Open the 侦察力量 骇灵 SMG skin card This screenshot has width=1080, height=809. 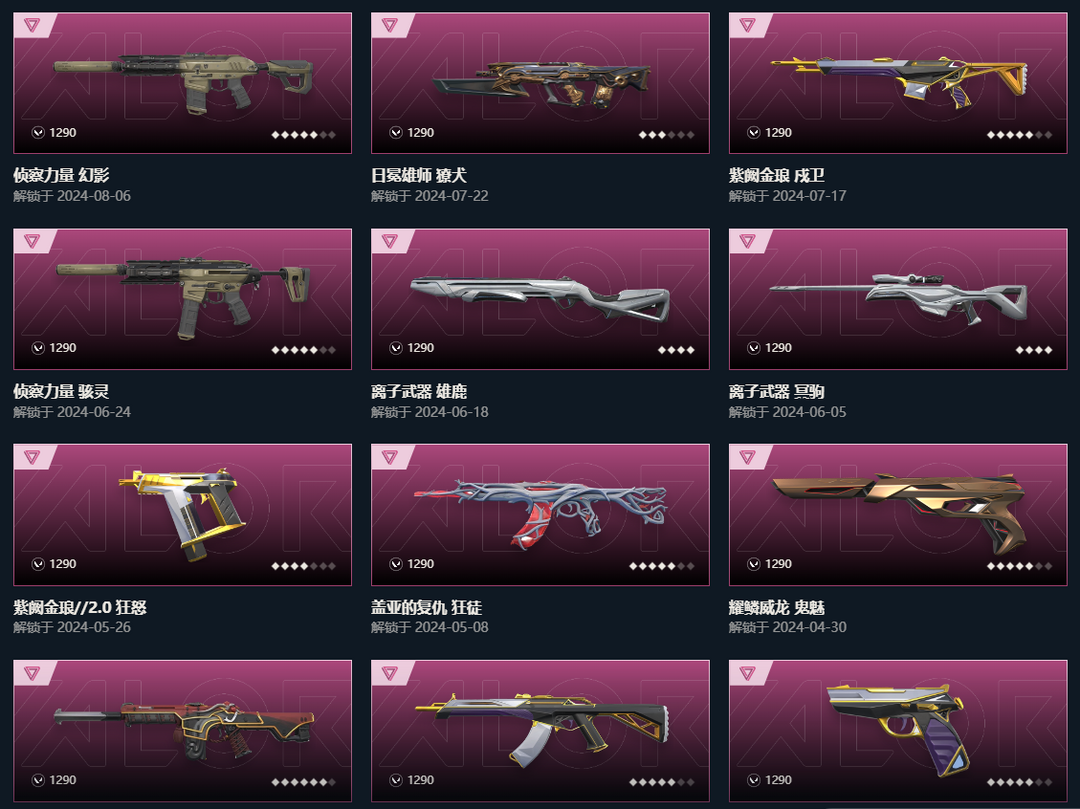click(183, 299)
